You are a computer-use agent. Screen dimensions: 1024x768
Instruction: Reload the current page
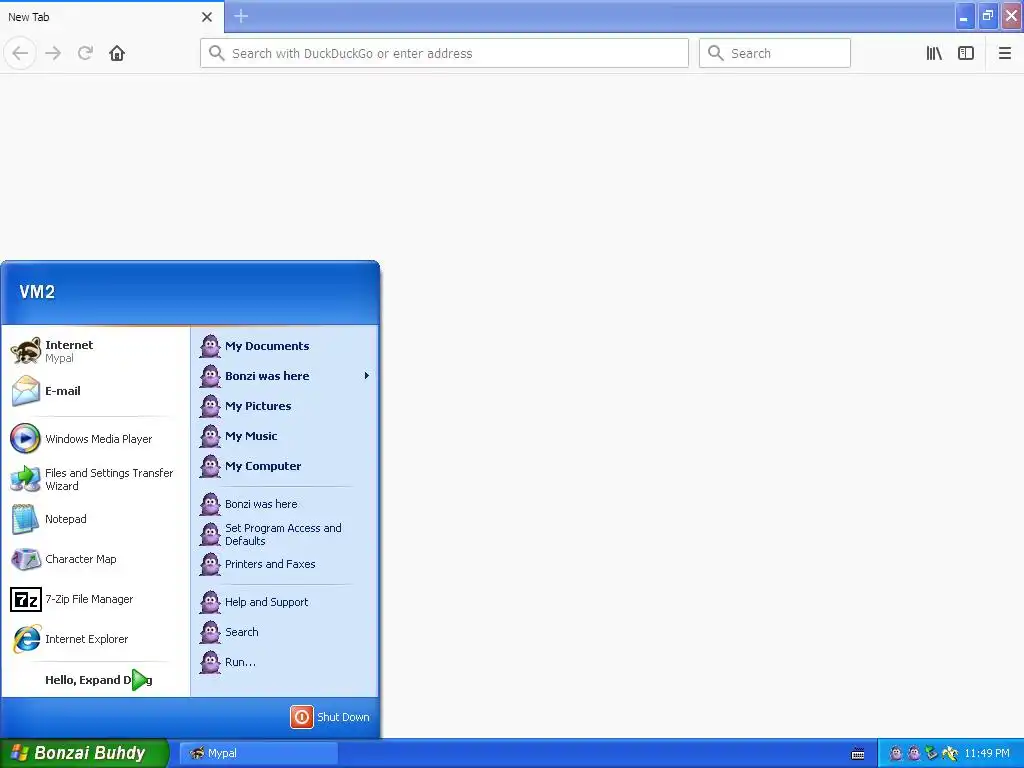tap(86, 53)
